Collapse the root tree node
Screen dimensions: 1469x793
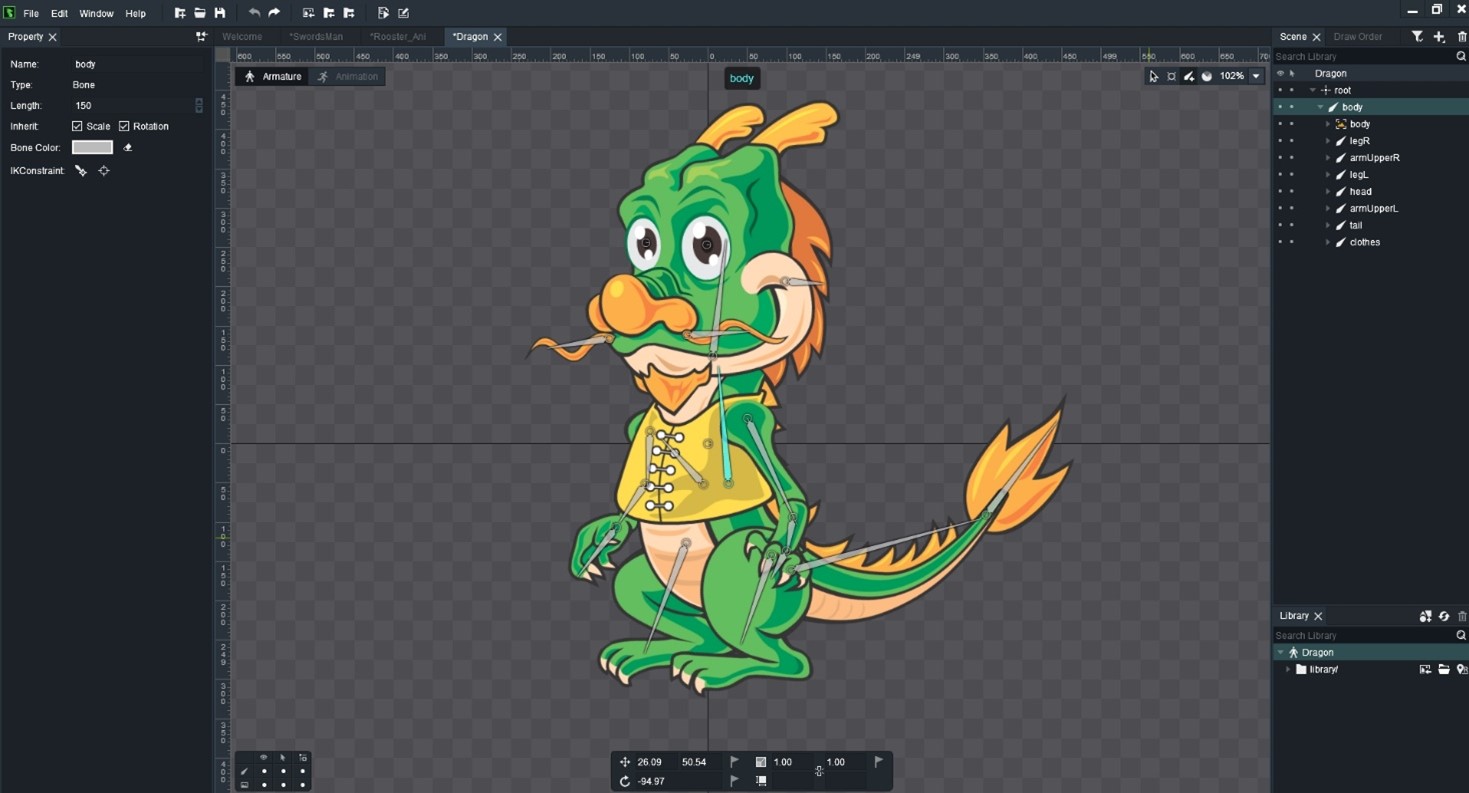1312,90
